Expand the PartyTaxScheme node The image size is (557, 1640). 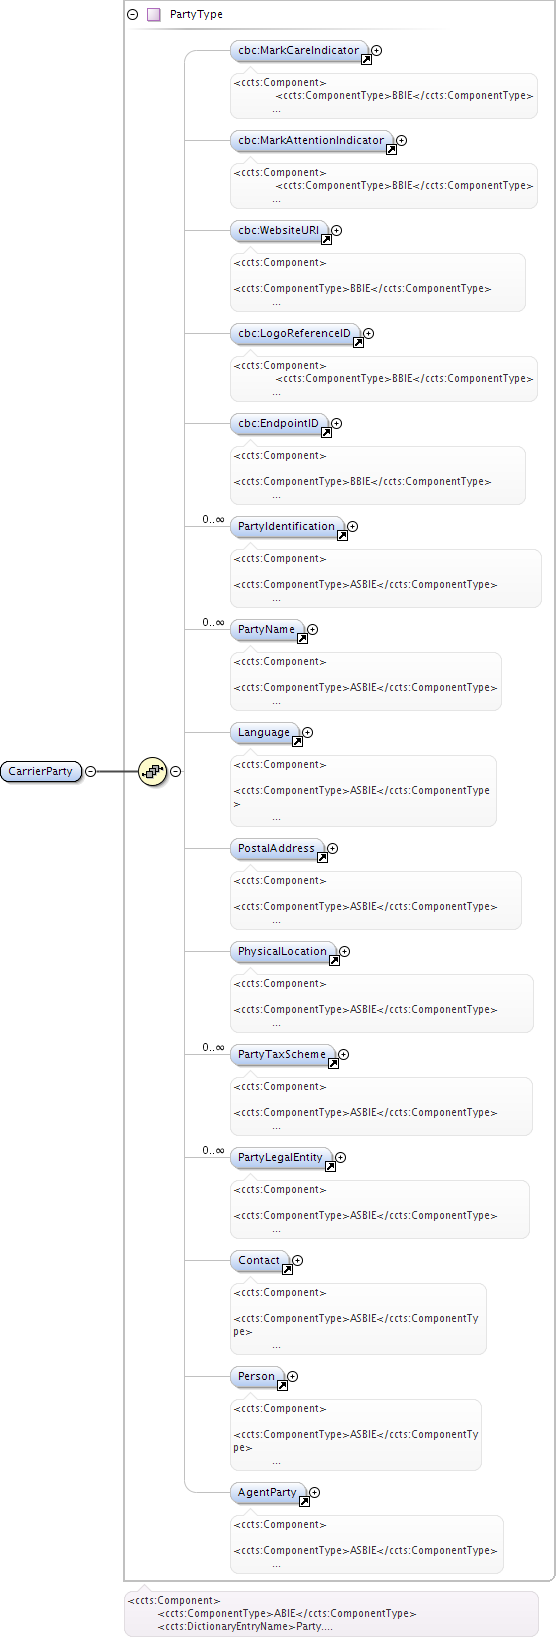coord(344,1055)
